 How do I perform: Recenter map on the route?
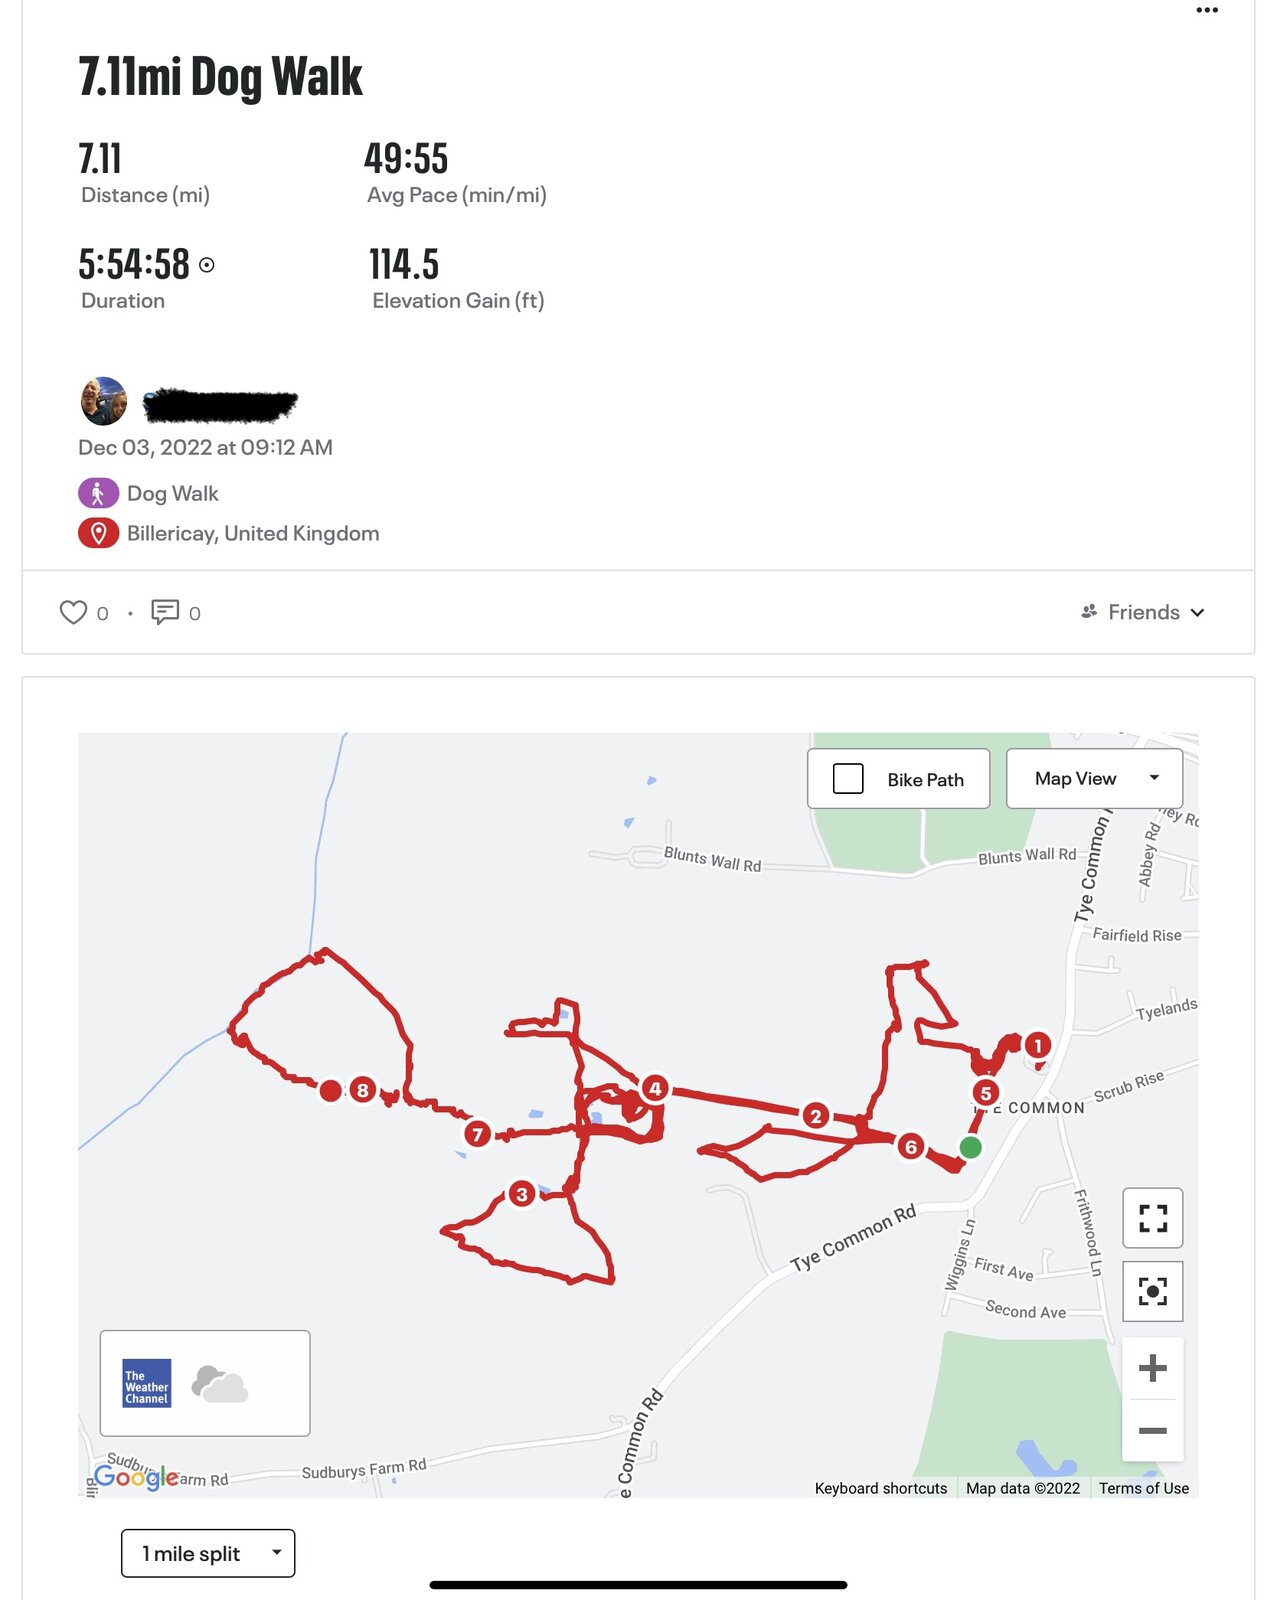(x=1152, y=1291)
